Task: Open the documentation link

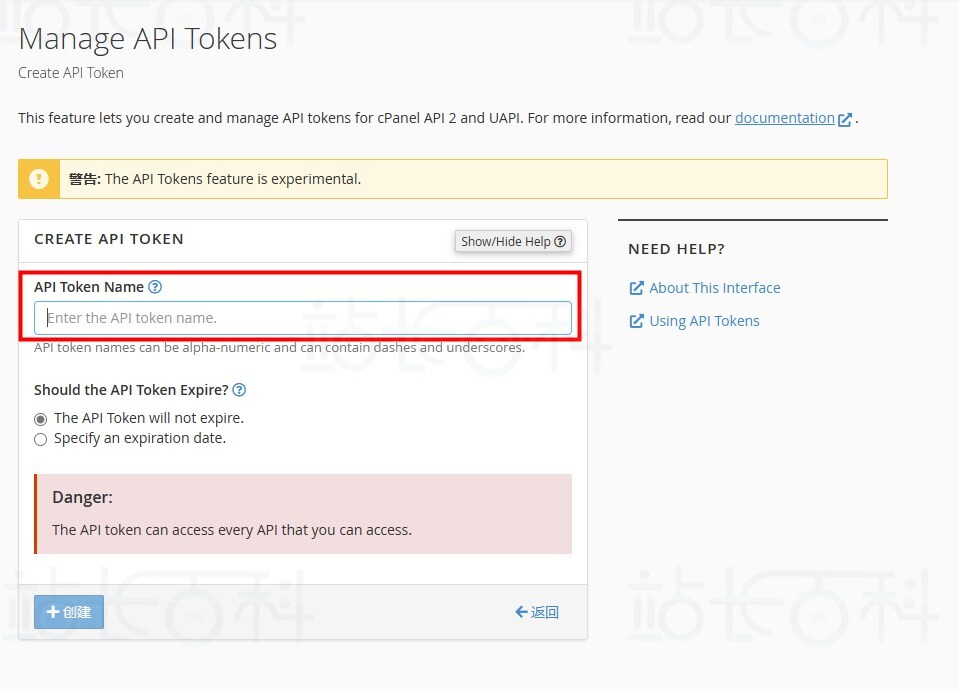Action: (785, 118)
